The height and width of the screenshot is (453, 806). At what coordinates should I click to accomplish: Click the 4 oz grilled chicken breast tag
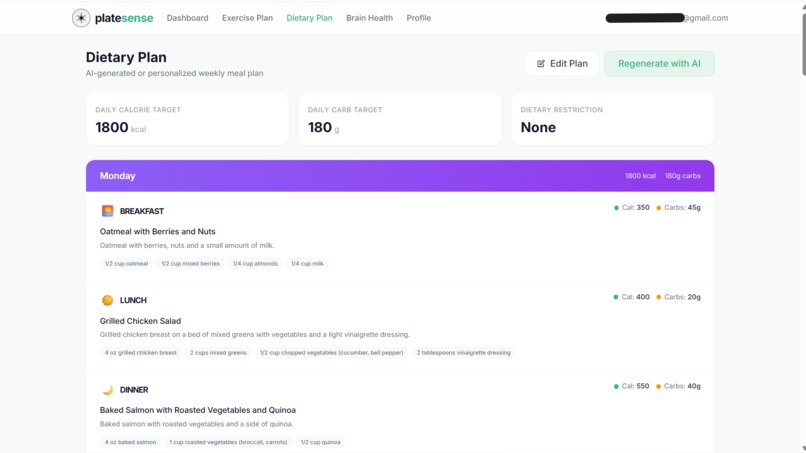point(141,353)
